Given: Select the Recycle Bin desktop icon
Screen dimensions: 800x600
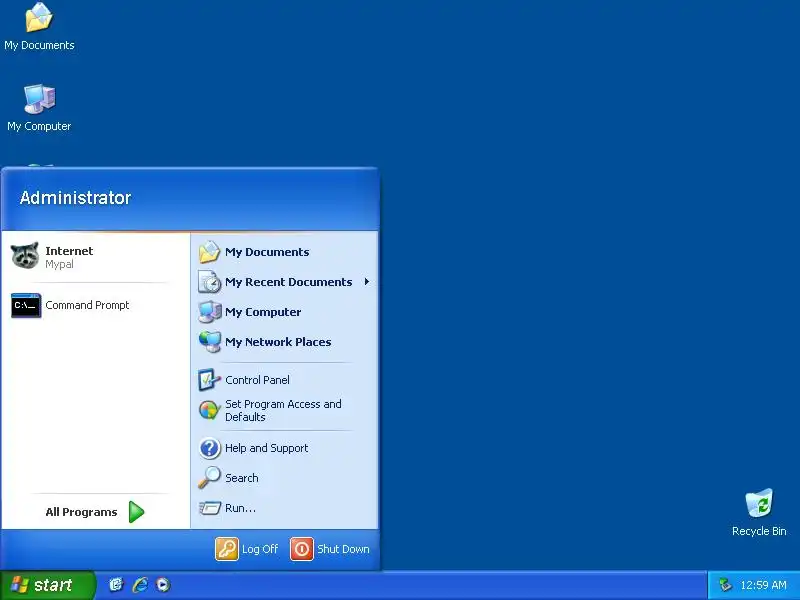Looking at the screenshot, I should (759, 513).
